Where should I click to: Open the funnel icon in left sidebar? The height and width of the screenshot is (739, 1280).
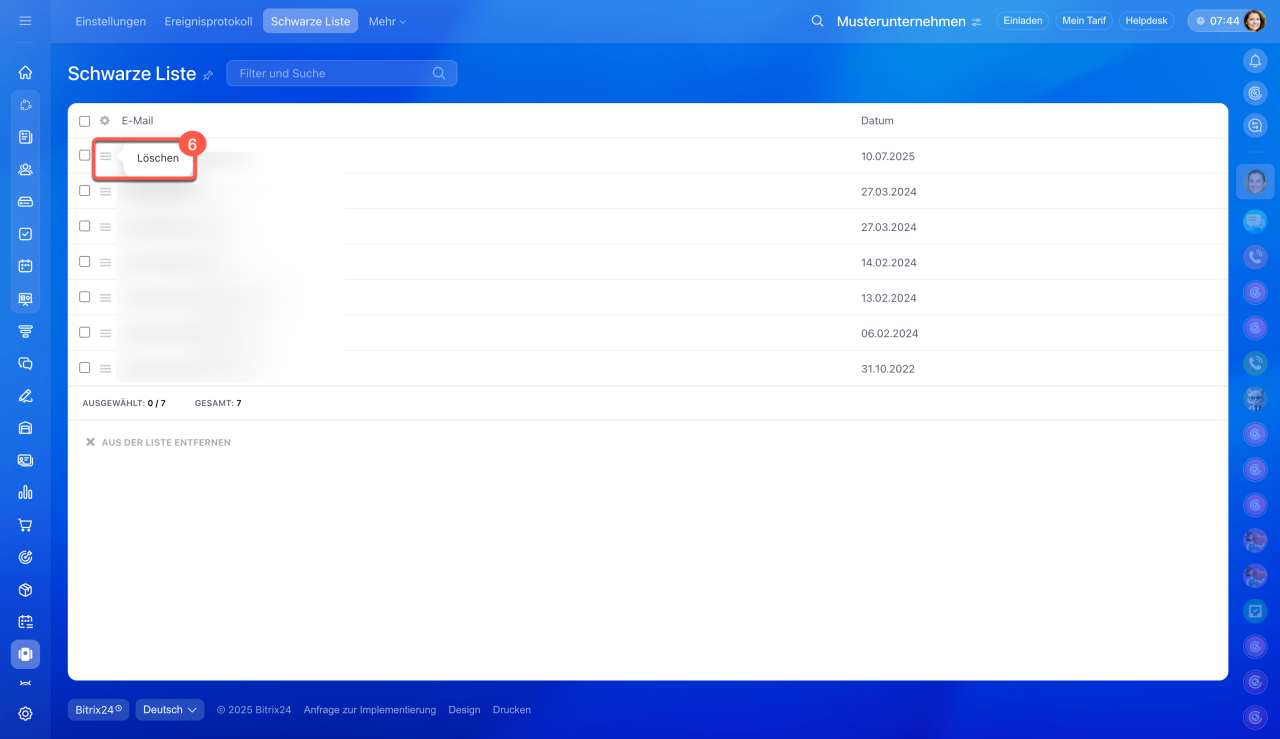[25, 331]
